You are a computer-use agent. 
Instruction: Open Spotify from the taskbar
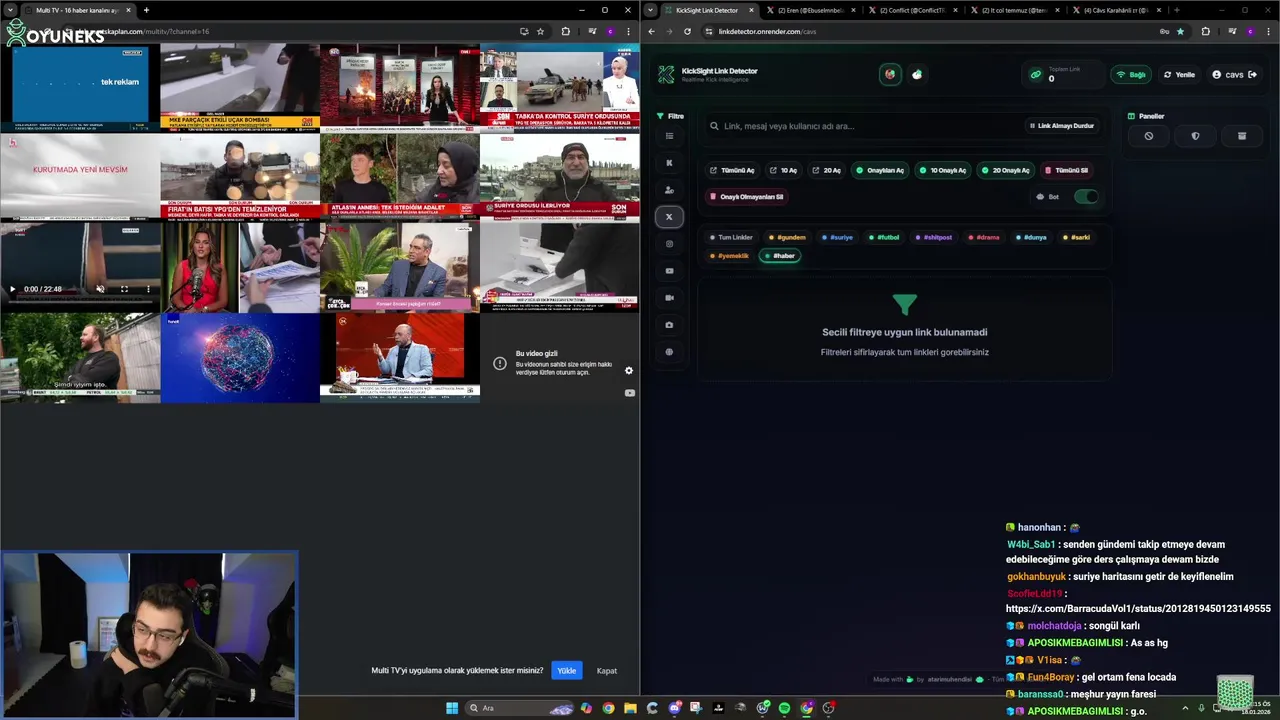tap(784, 708)
